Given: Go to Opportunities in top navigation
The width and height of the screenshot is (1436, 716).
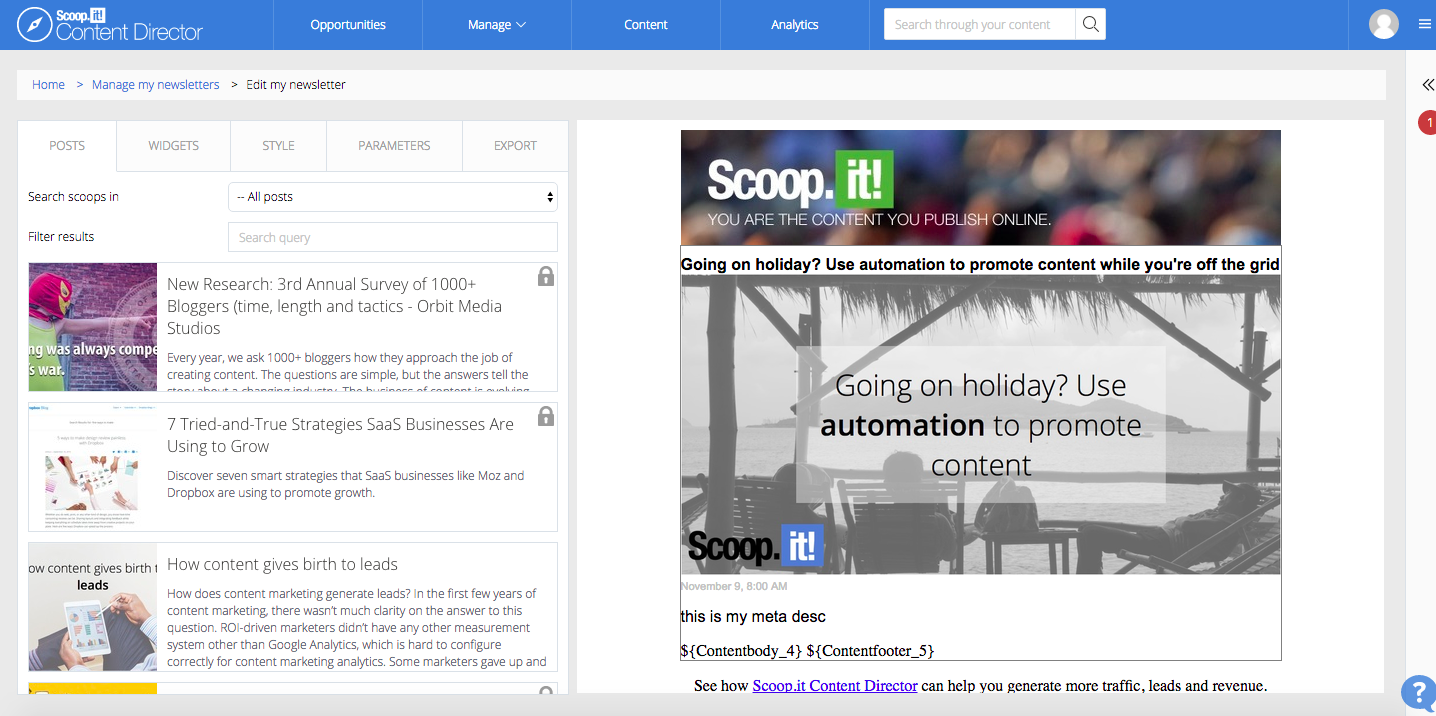Looking at the screenshot, I should (x=348, y=25).
